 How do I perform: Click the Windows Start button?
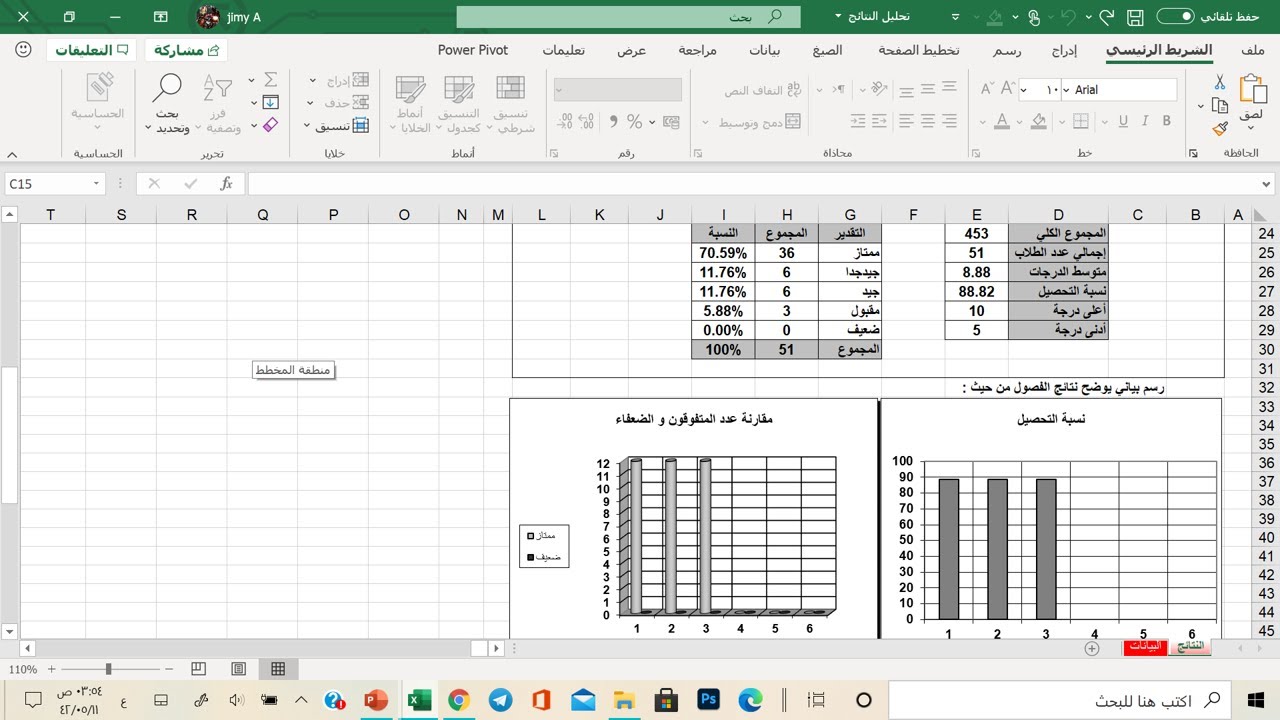coord(1257,699)
